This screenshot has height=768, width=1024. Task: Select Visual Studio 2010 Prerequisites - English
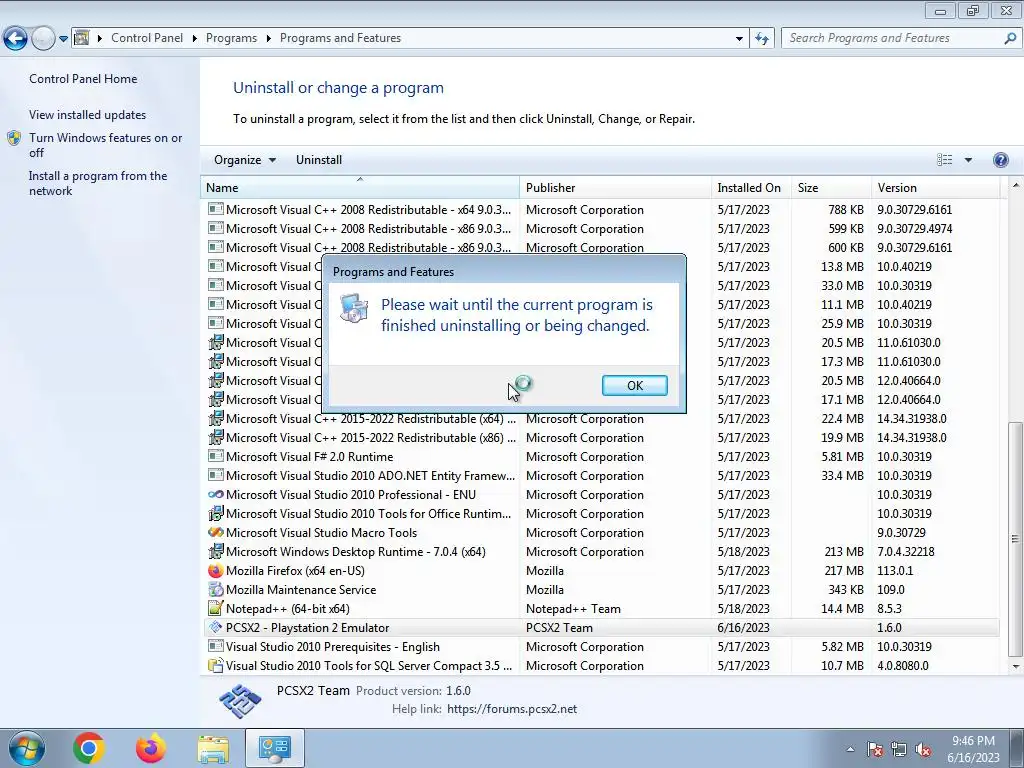coord(601,647)
